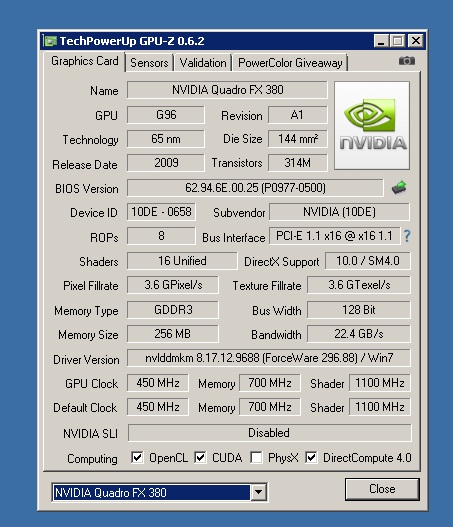Switch to the Validation tab

point(203,63)
